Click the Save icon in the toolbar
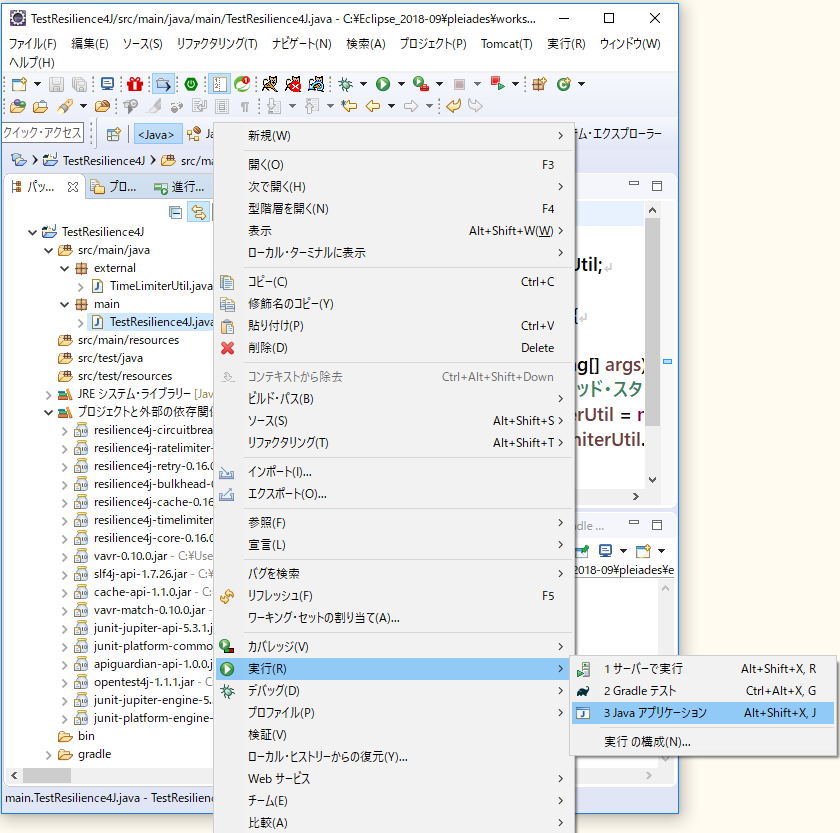Screen dimensions: 840x833 point(57,85)
